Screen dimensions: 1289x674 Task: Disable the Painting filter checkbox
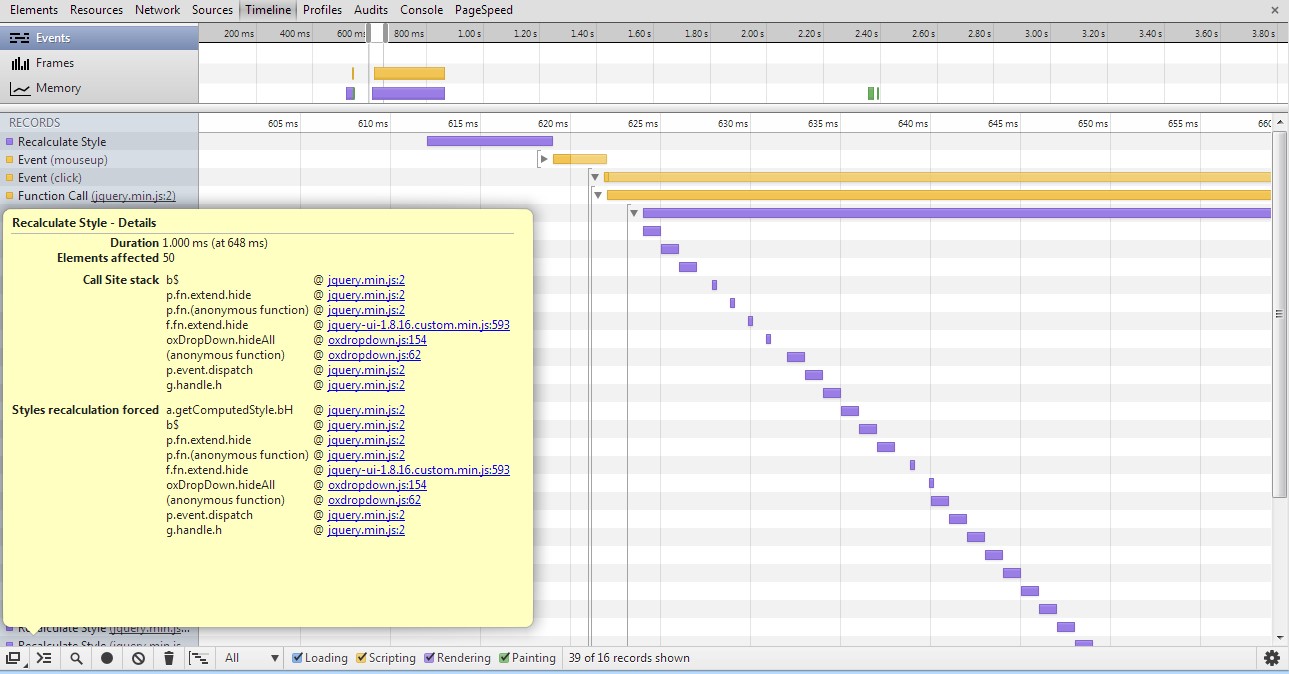tap(505, 658)
